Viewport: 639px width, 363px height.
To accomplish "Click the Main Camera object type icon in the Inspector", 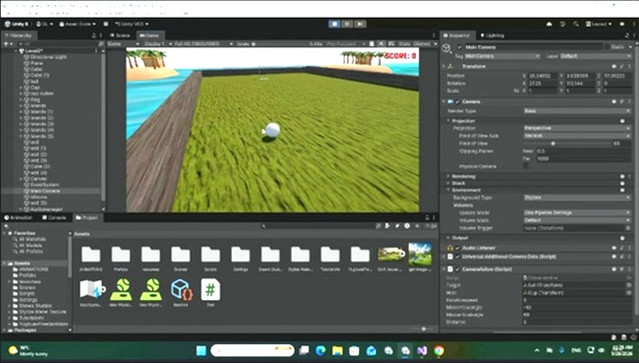I will tap(447, 48).
